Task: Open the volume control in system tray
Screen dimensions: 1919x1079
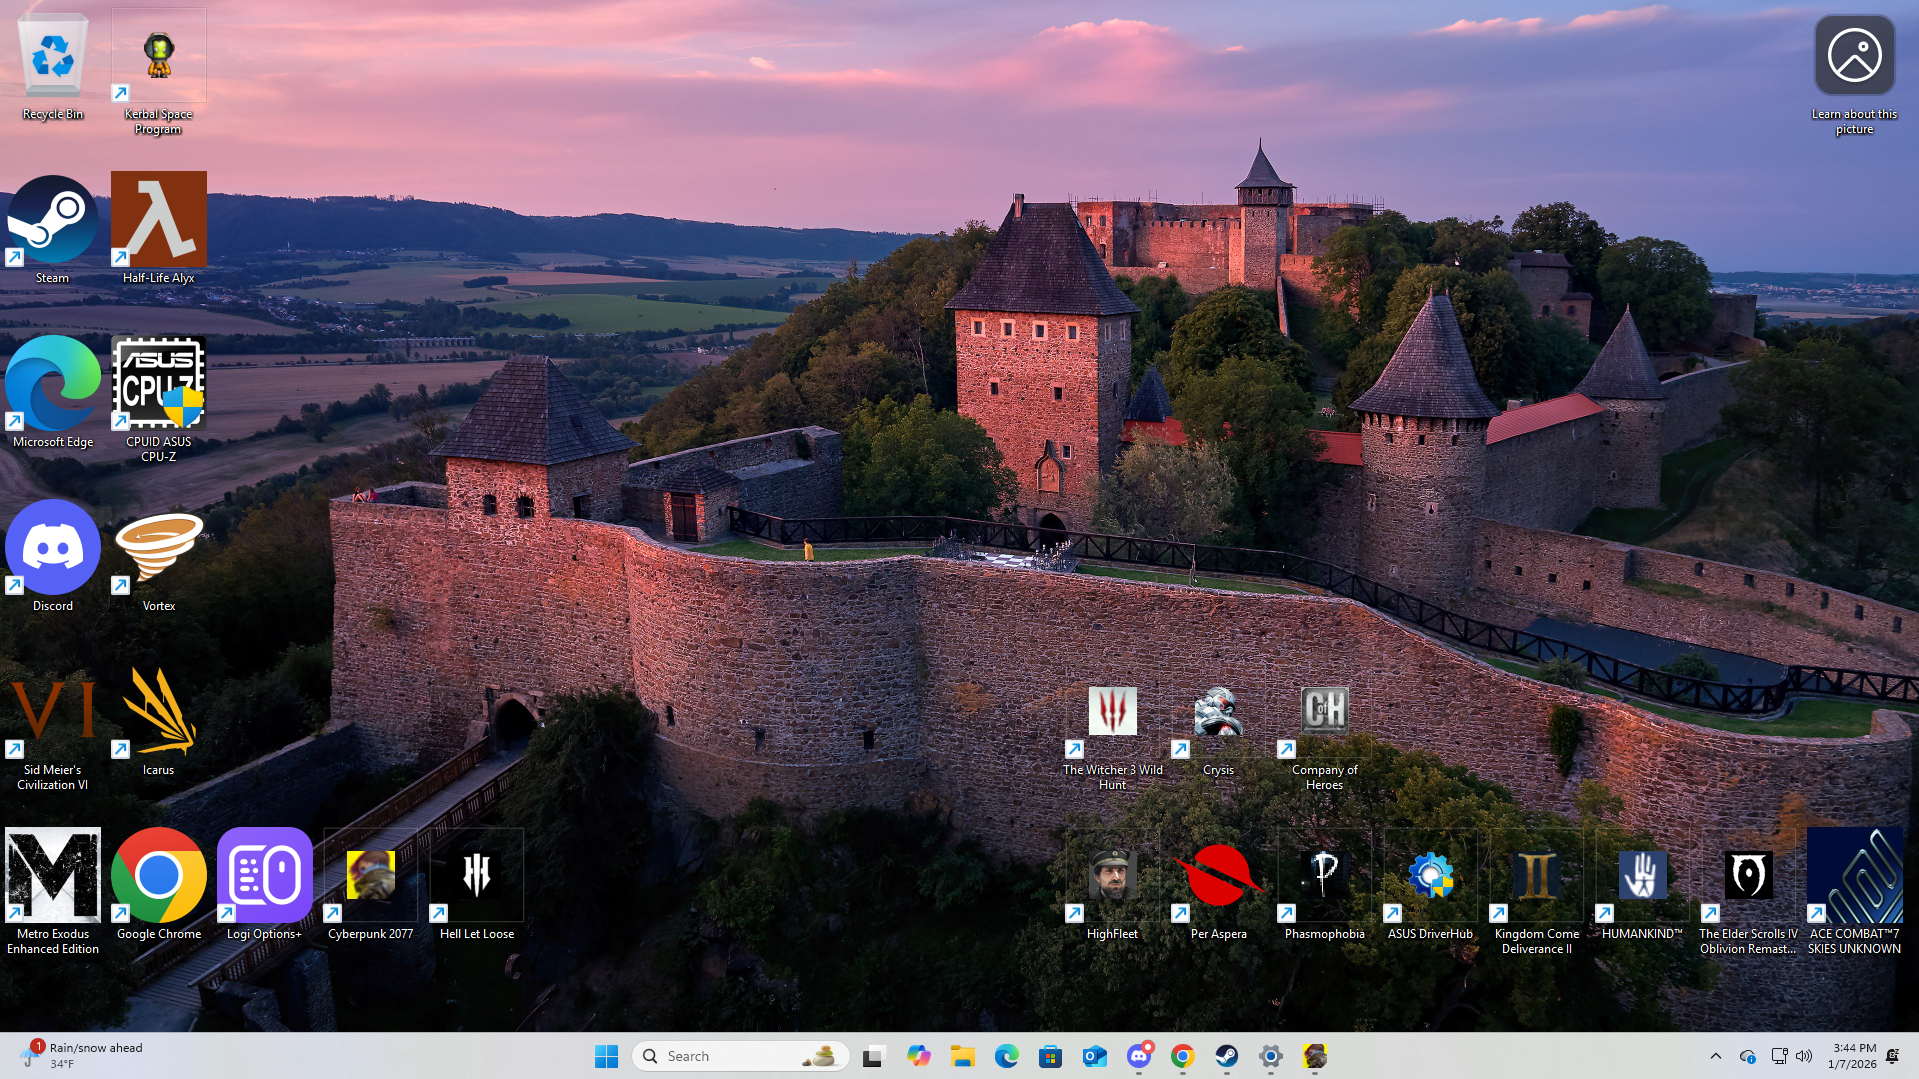Action: [1804, 1056]
